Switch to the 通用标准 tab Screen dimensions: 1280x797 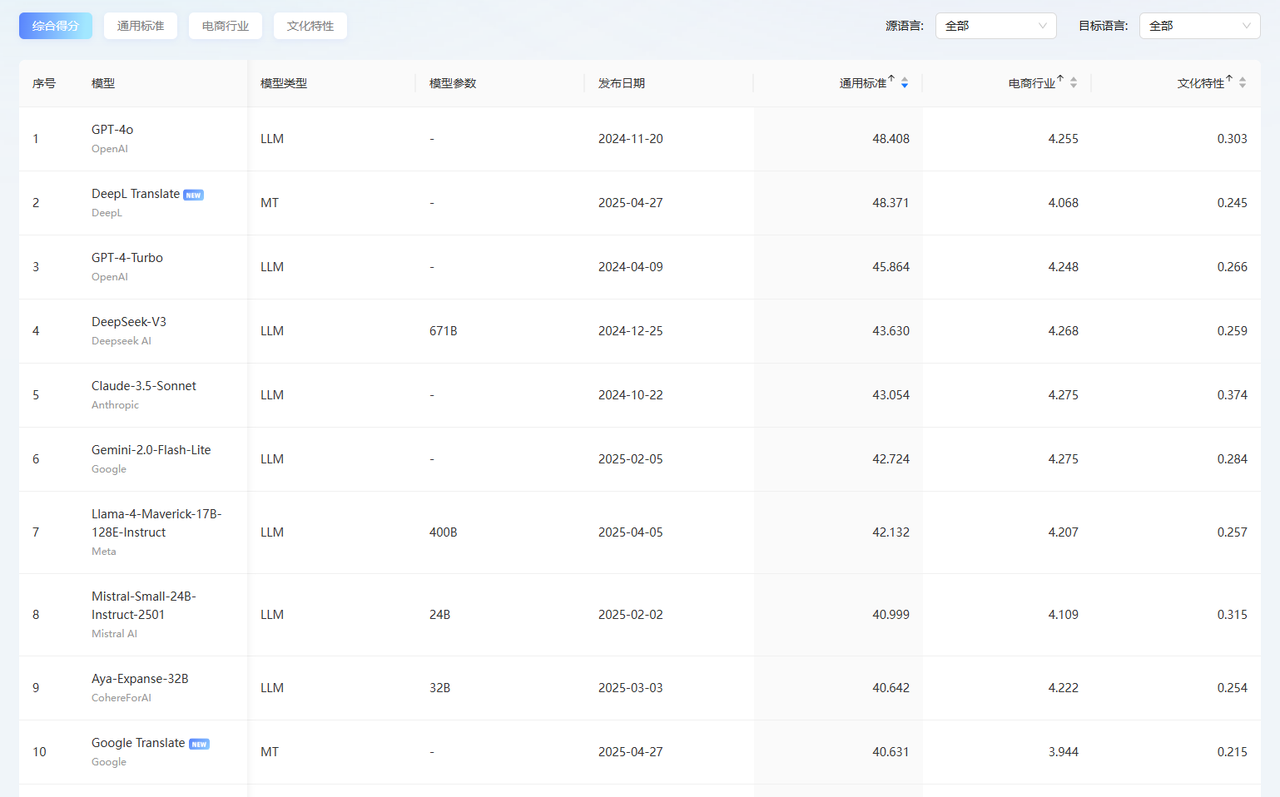[x=140, y=26]
